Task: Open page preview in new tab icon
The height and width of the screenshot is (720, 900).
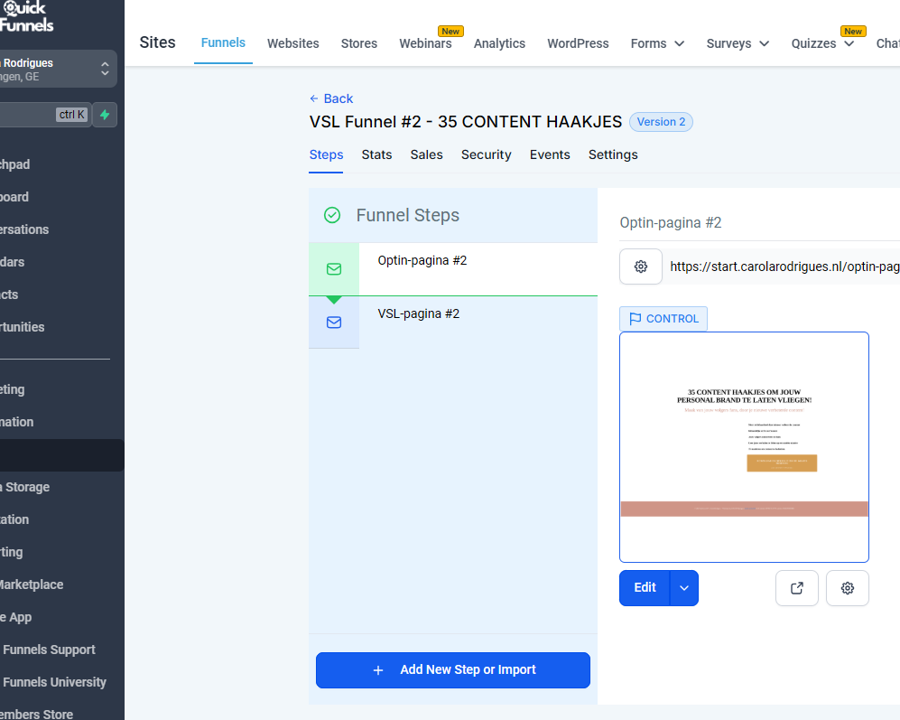Action: tap(797, 588)
